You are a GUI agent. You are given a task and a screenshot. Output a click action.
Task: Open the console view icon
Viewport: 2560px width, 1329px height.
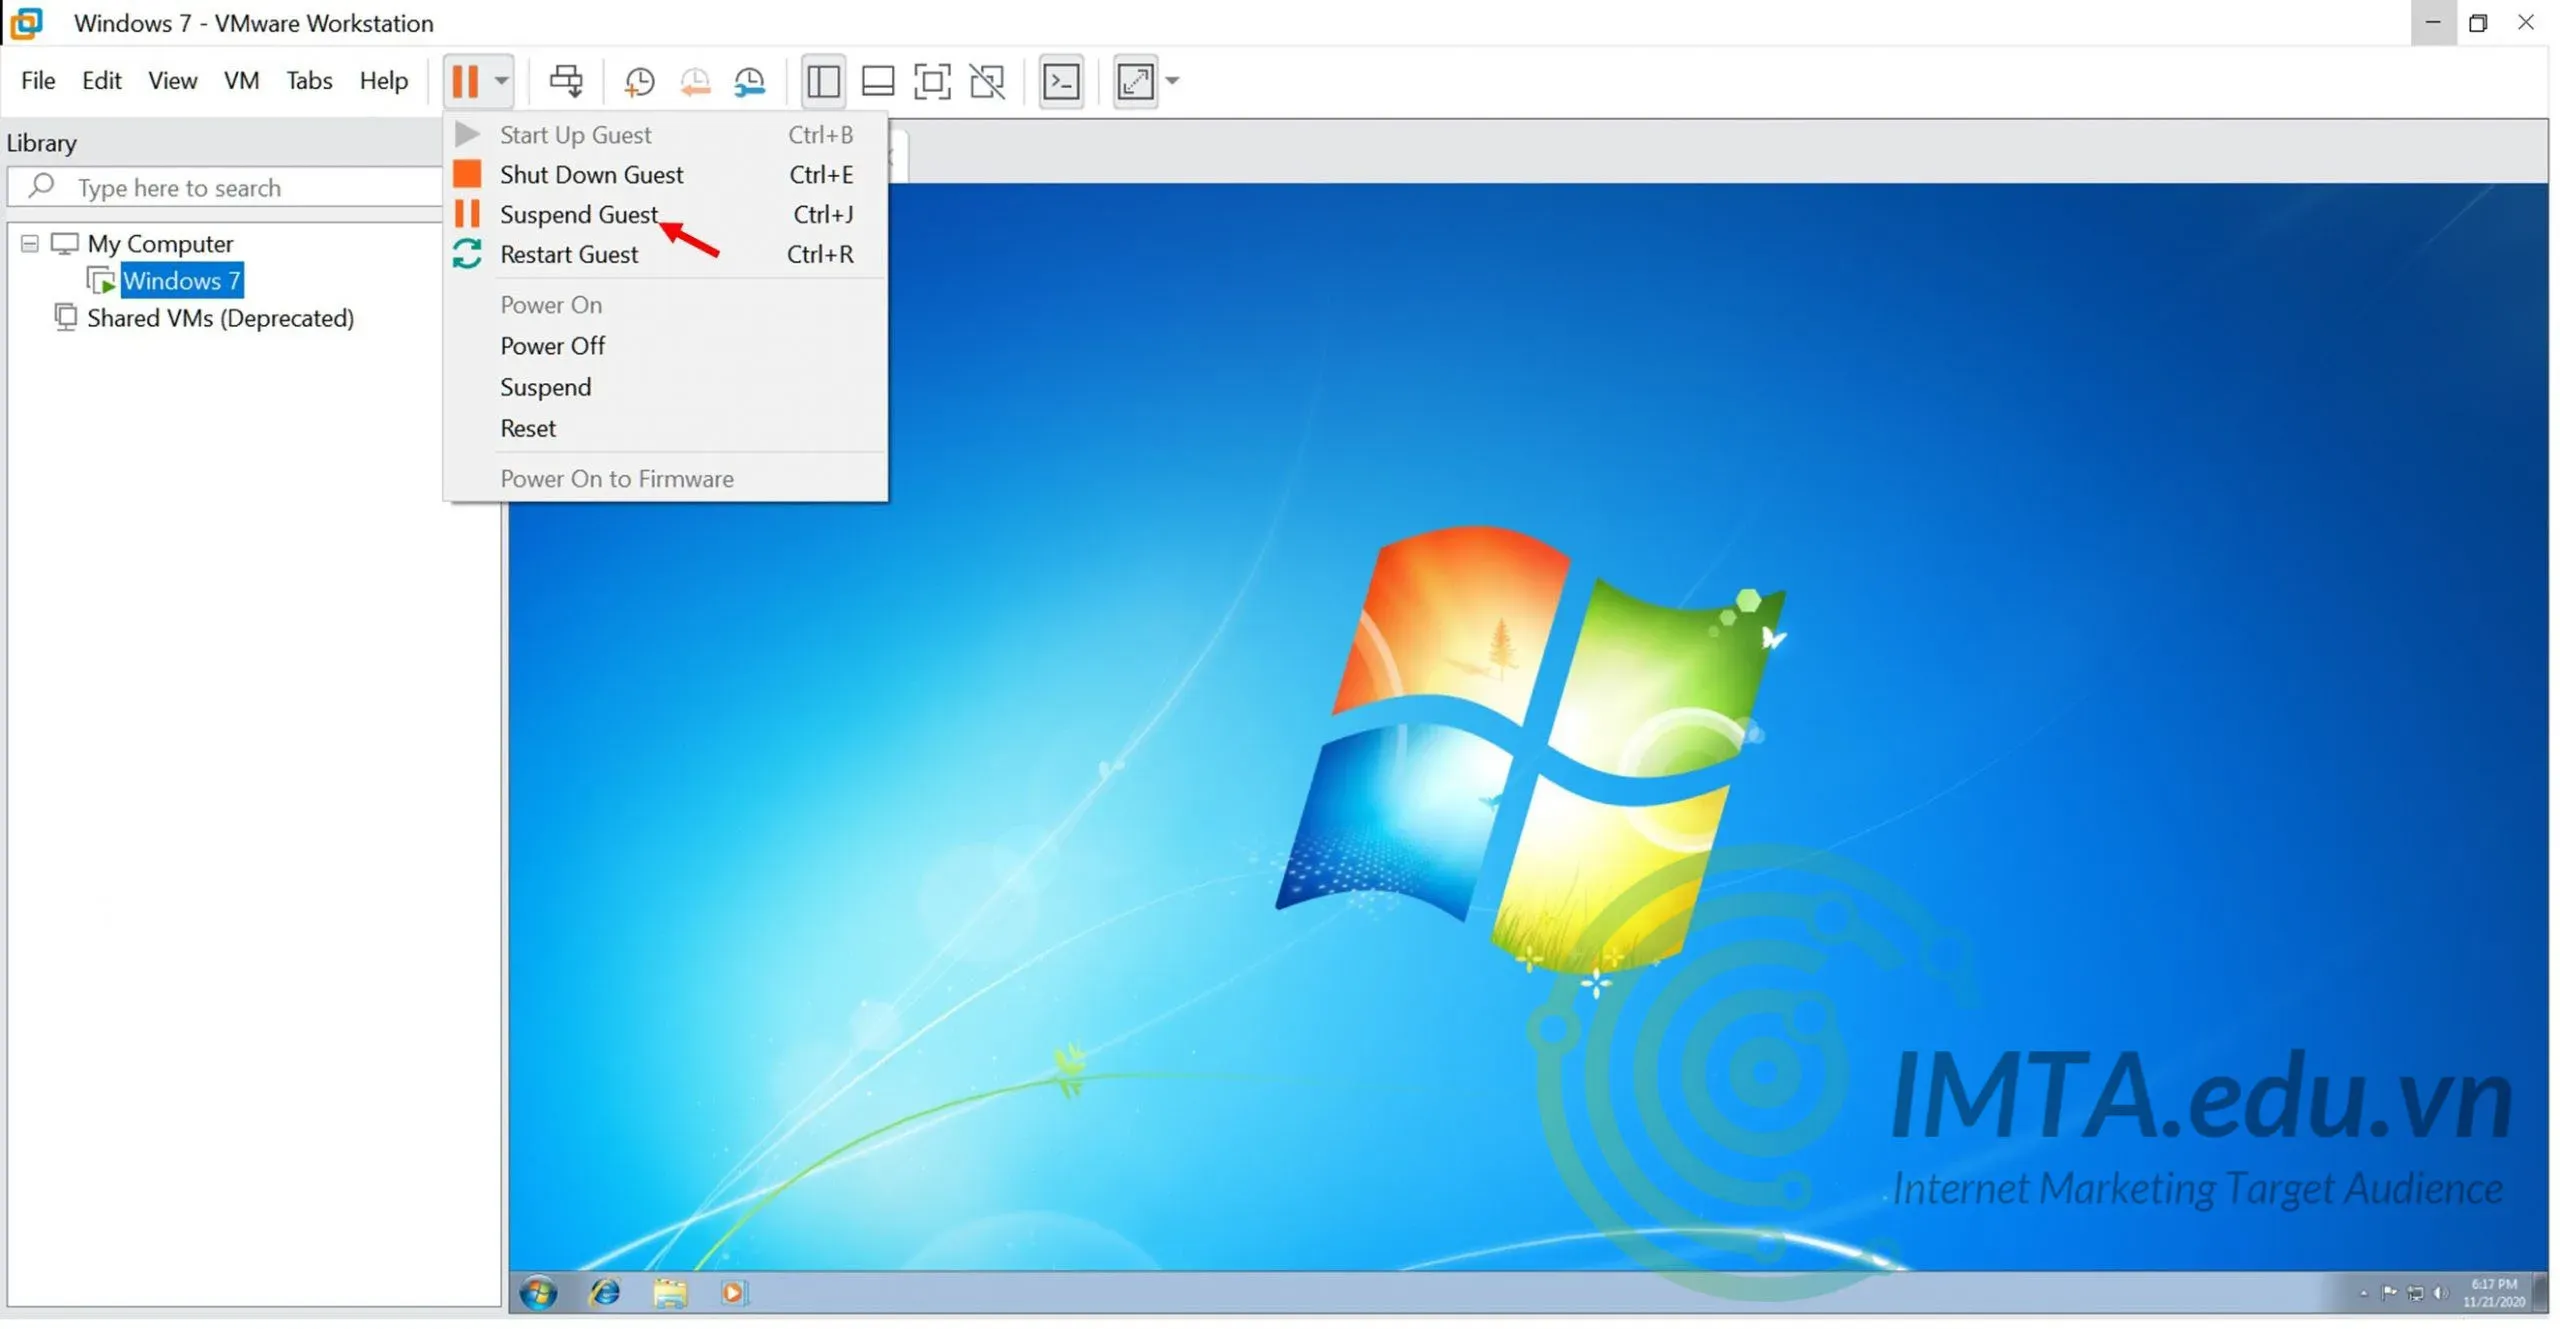pos(1061,81)
